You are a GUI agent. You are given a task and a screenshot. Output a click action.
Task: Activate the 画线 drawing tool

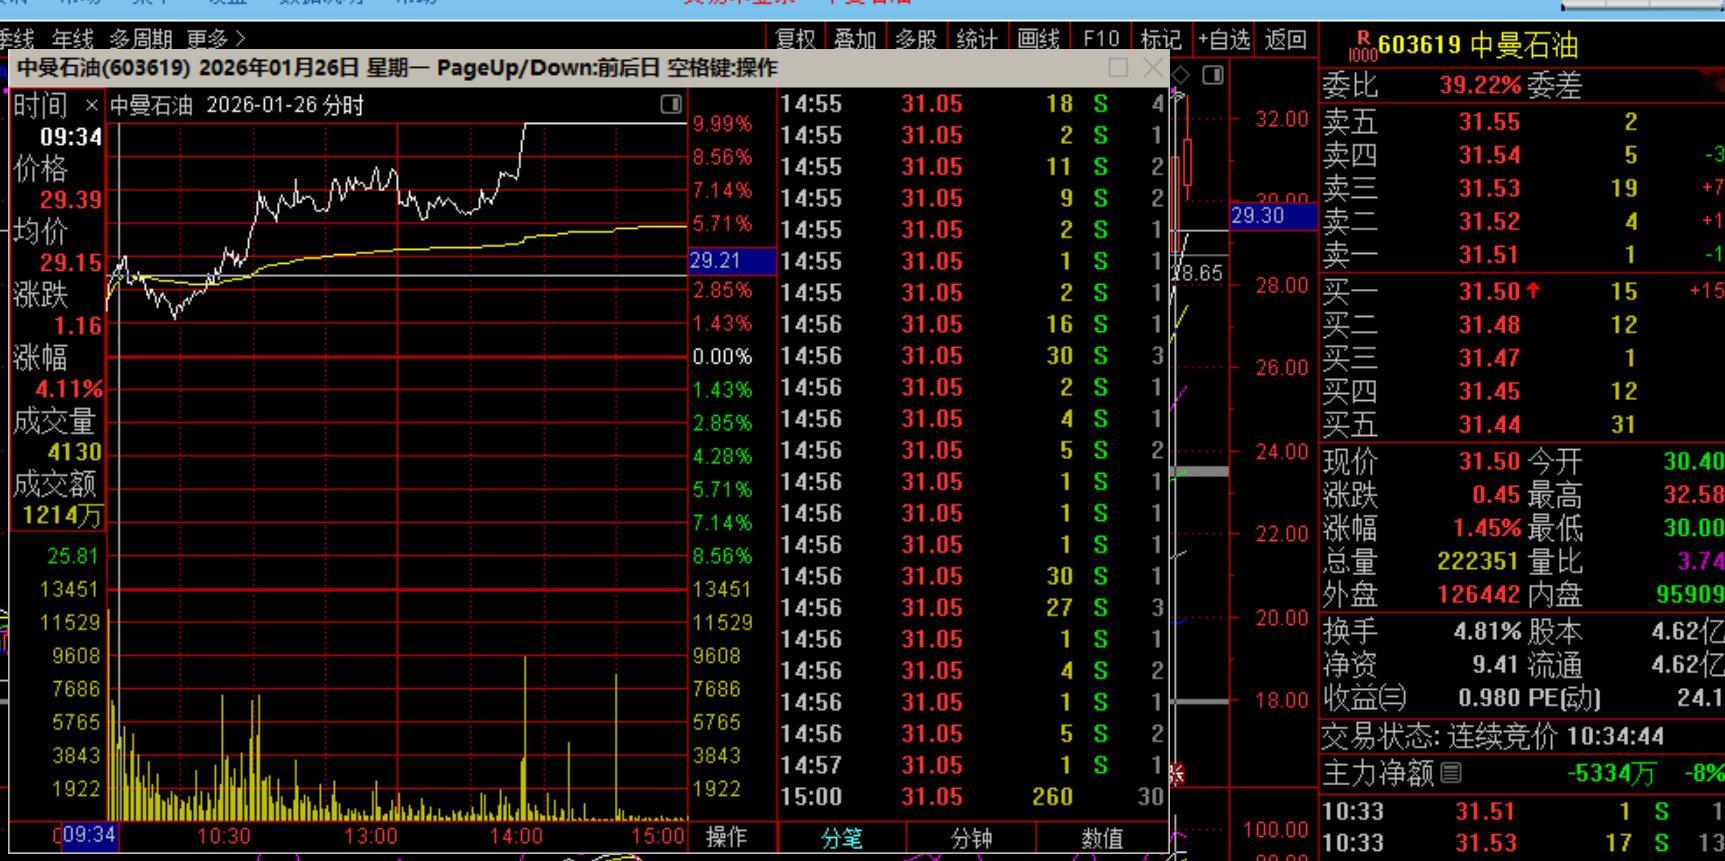tap(1038, 39)
